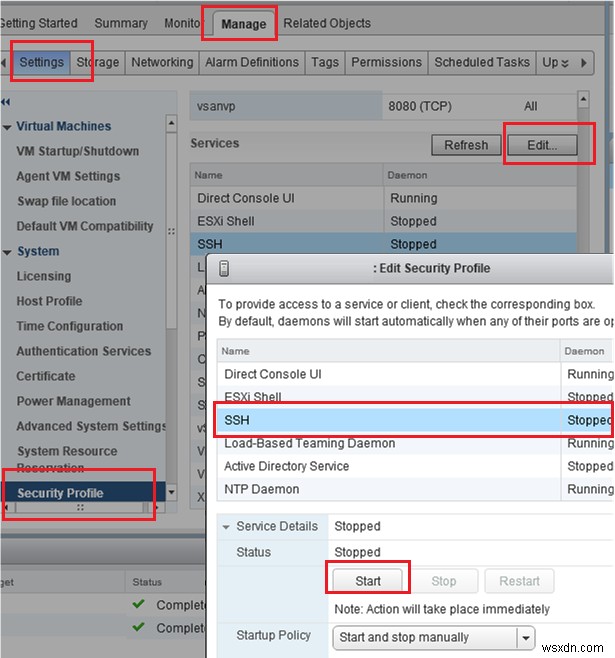
Task: Click the second Completed status checkmark icon
Action: (x=138, y=627)
